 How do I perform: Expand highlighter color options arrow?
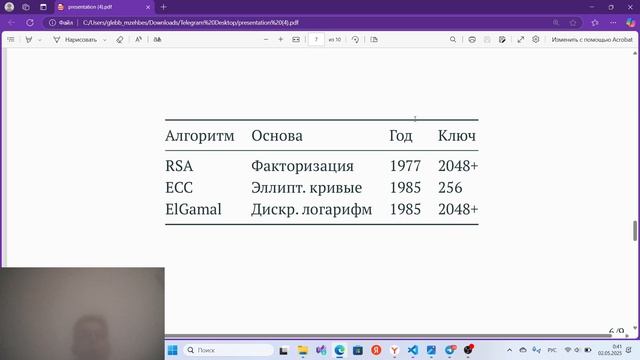(40, 40)
